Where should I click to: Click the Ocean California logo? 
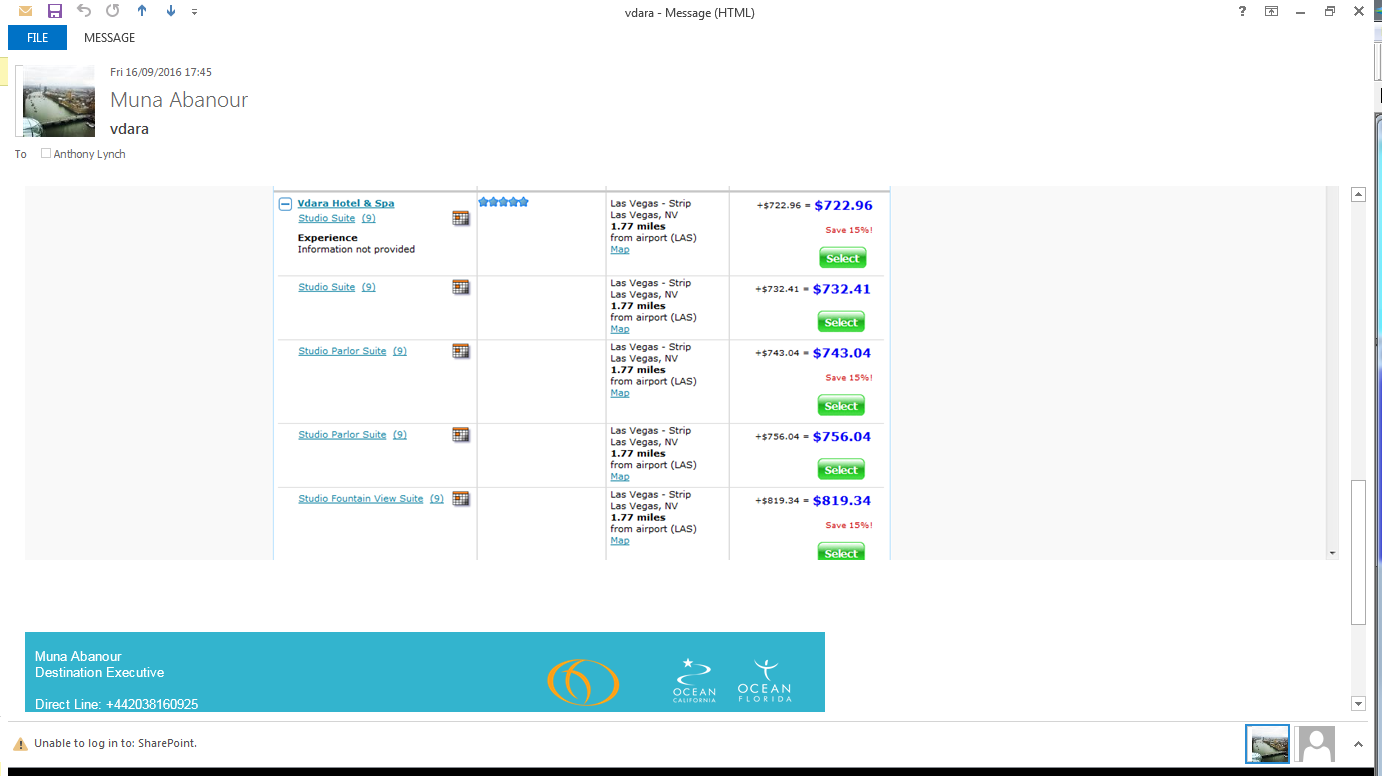(x=694, y=680)
